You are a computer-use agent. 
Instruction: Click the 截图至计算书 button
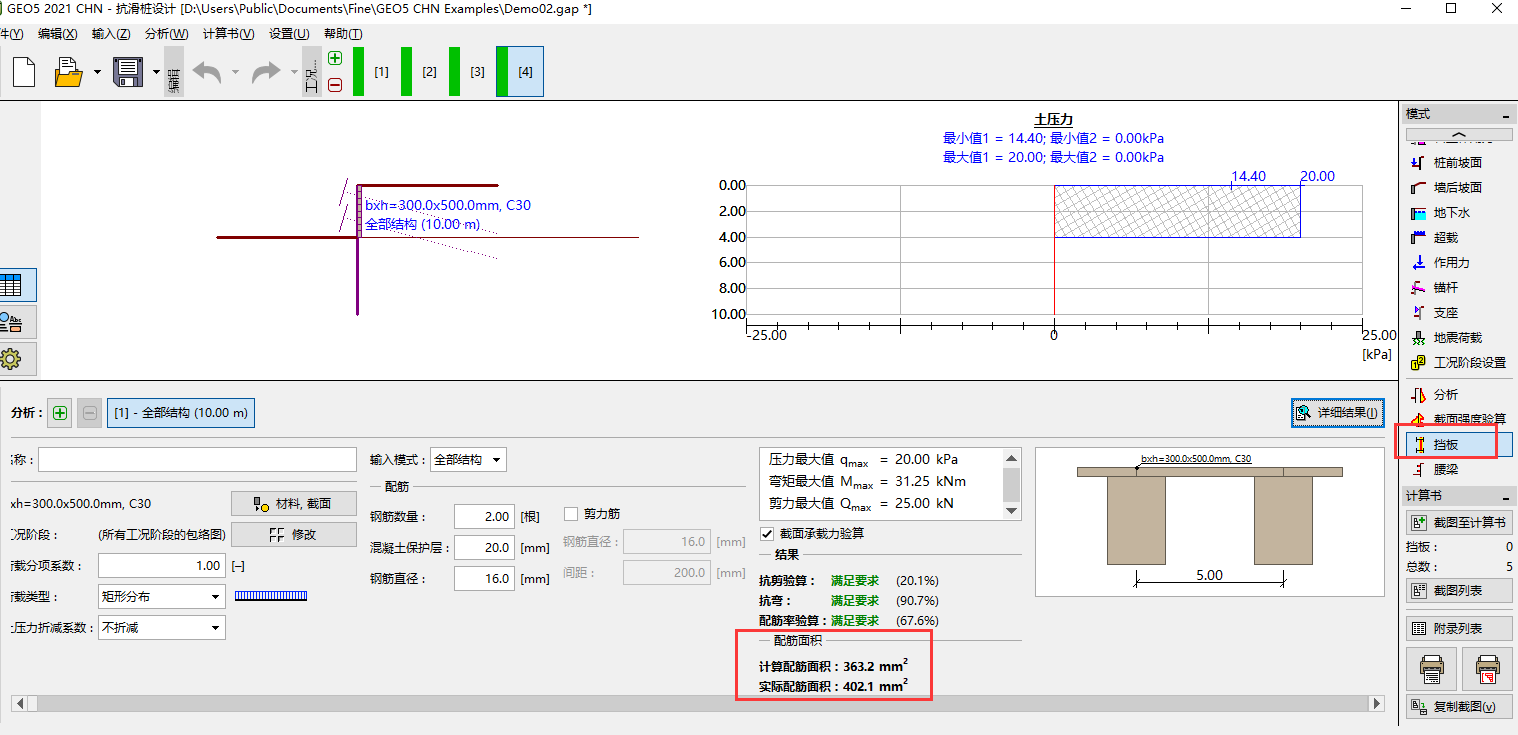coord(1460,522)
